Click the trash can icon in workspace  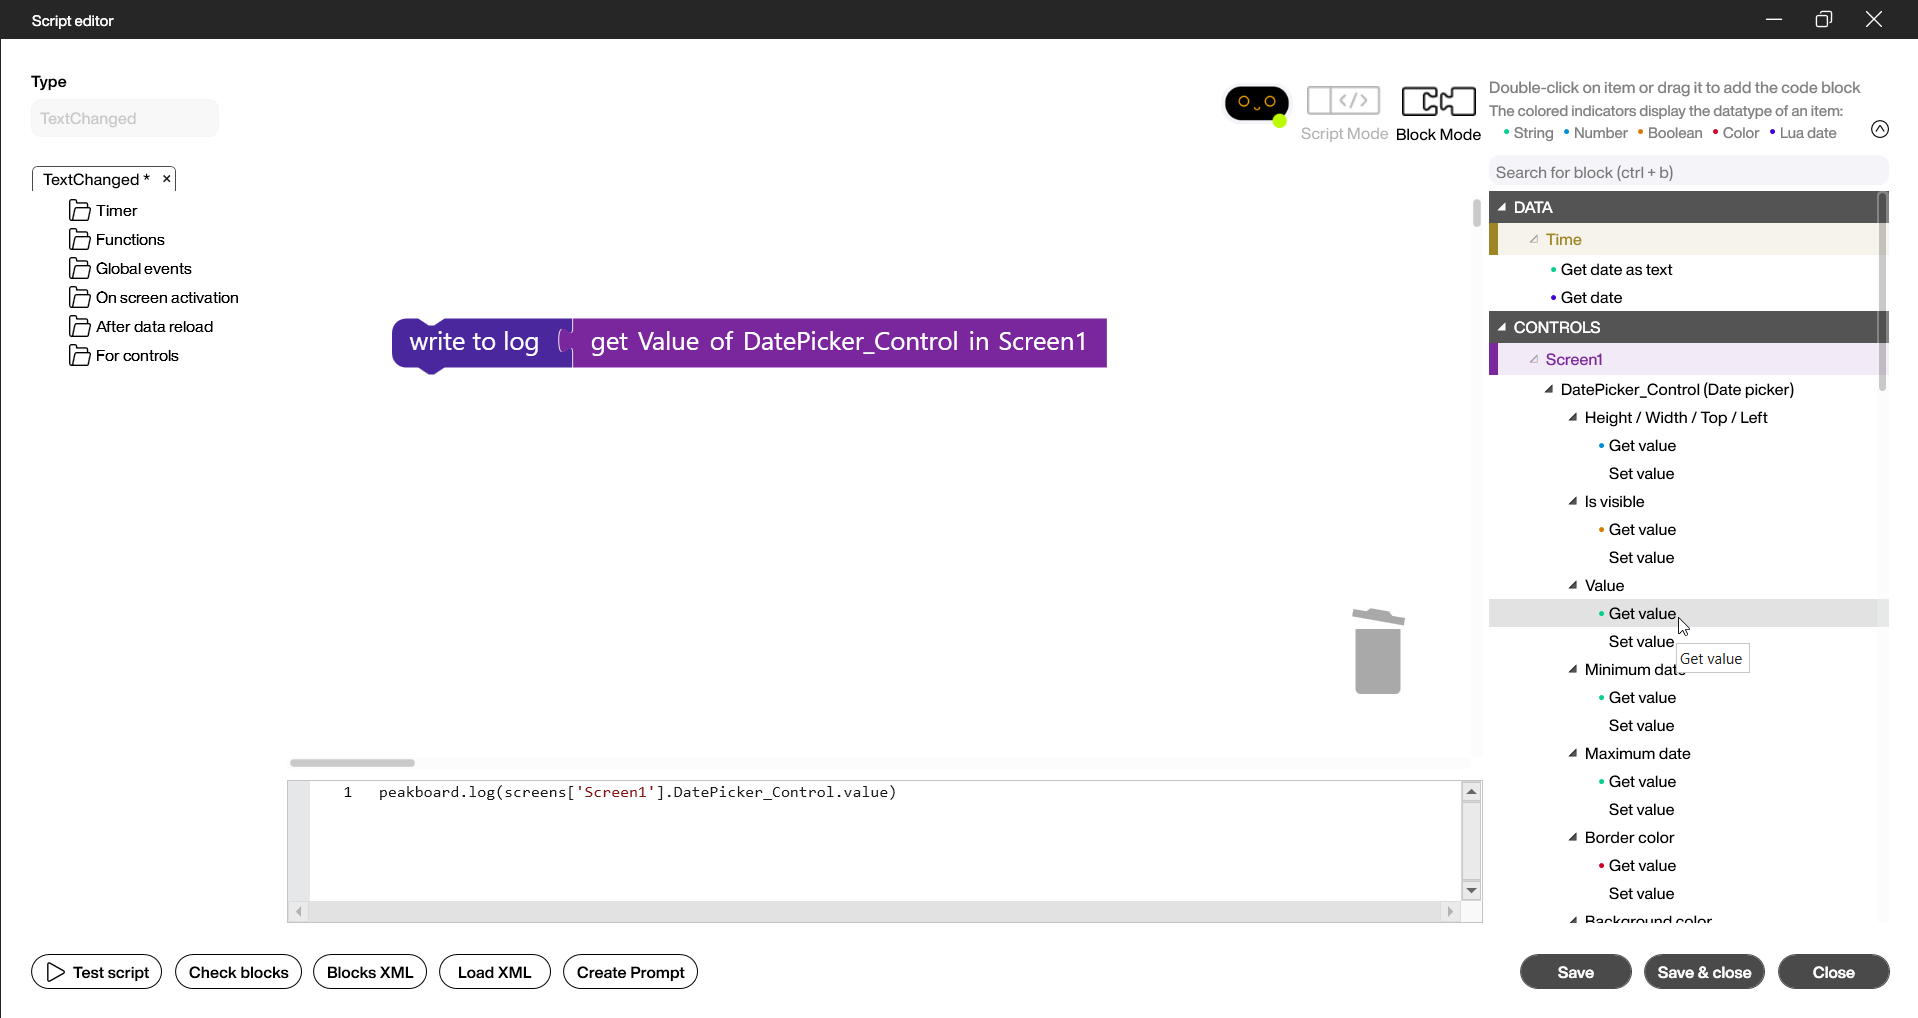tap(1377, 651)
